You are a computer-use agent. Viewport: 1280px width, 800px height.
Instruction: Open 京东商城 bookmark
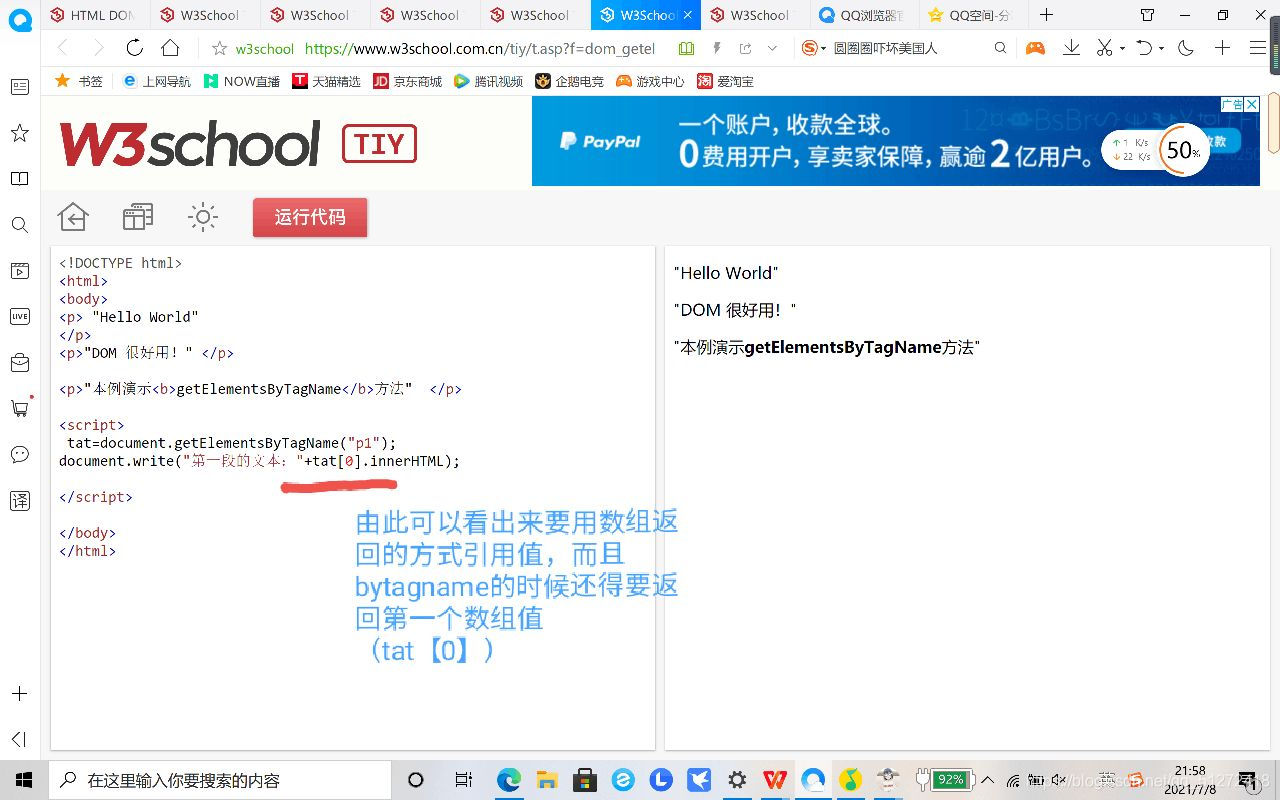407,81
